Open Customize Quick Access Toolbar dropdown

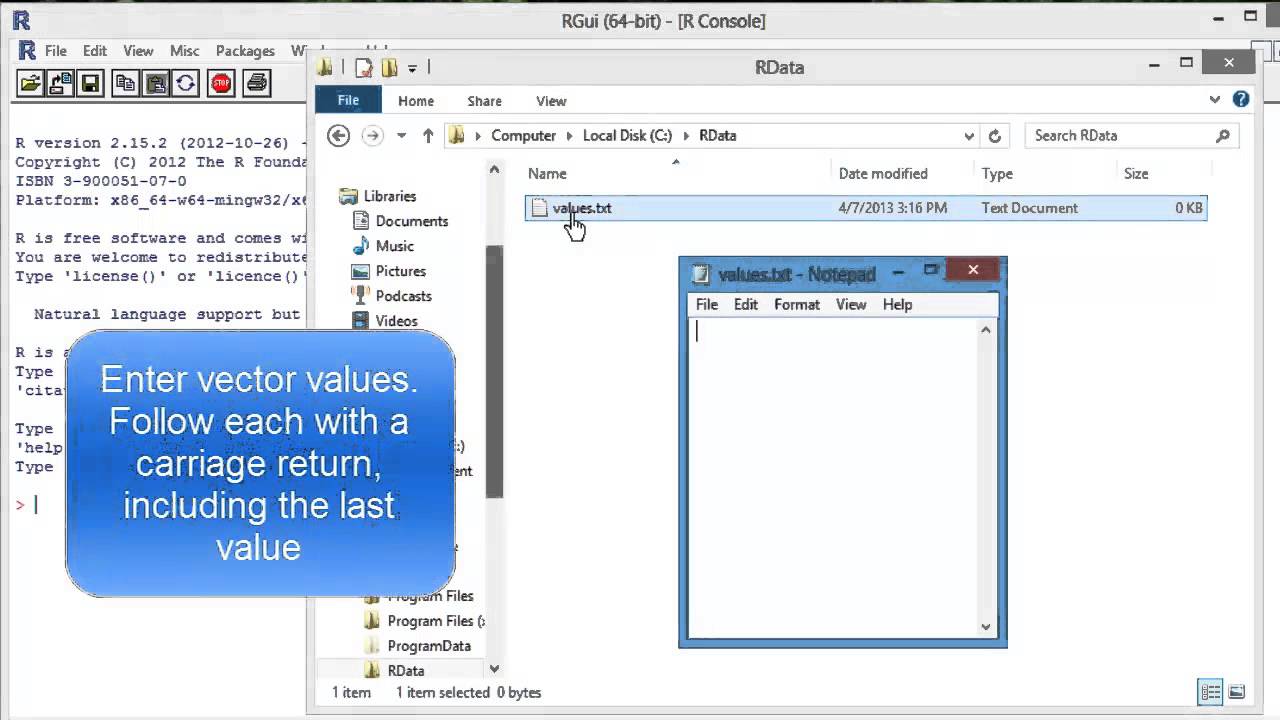(x=412, y=68)
